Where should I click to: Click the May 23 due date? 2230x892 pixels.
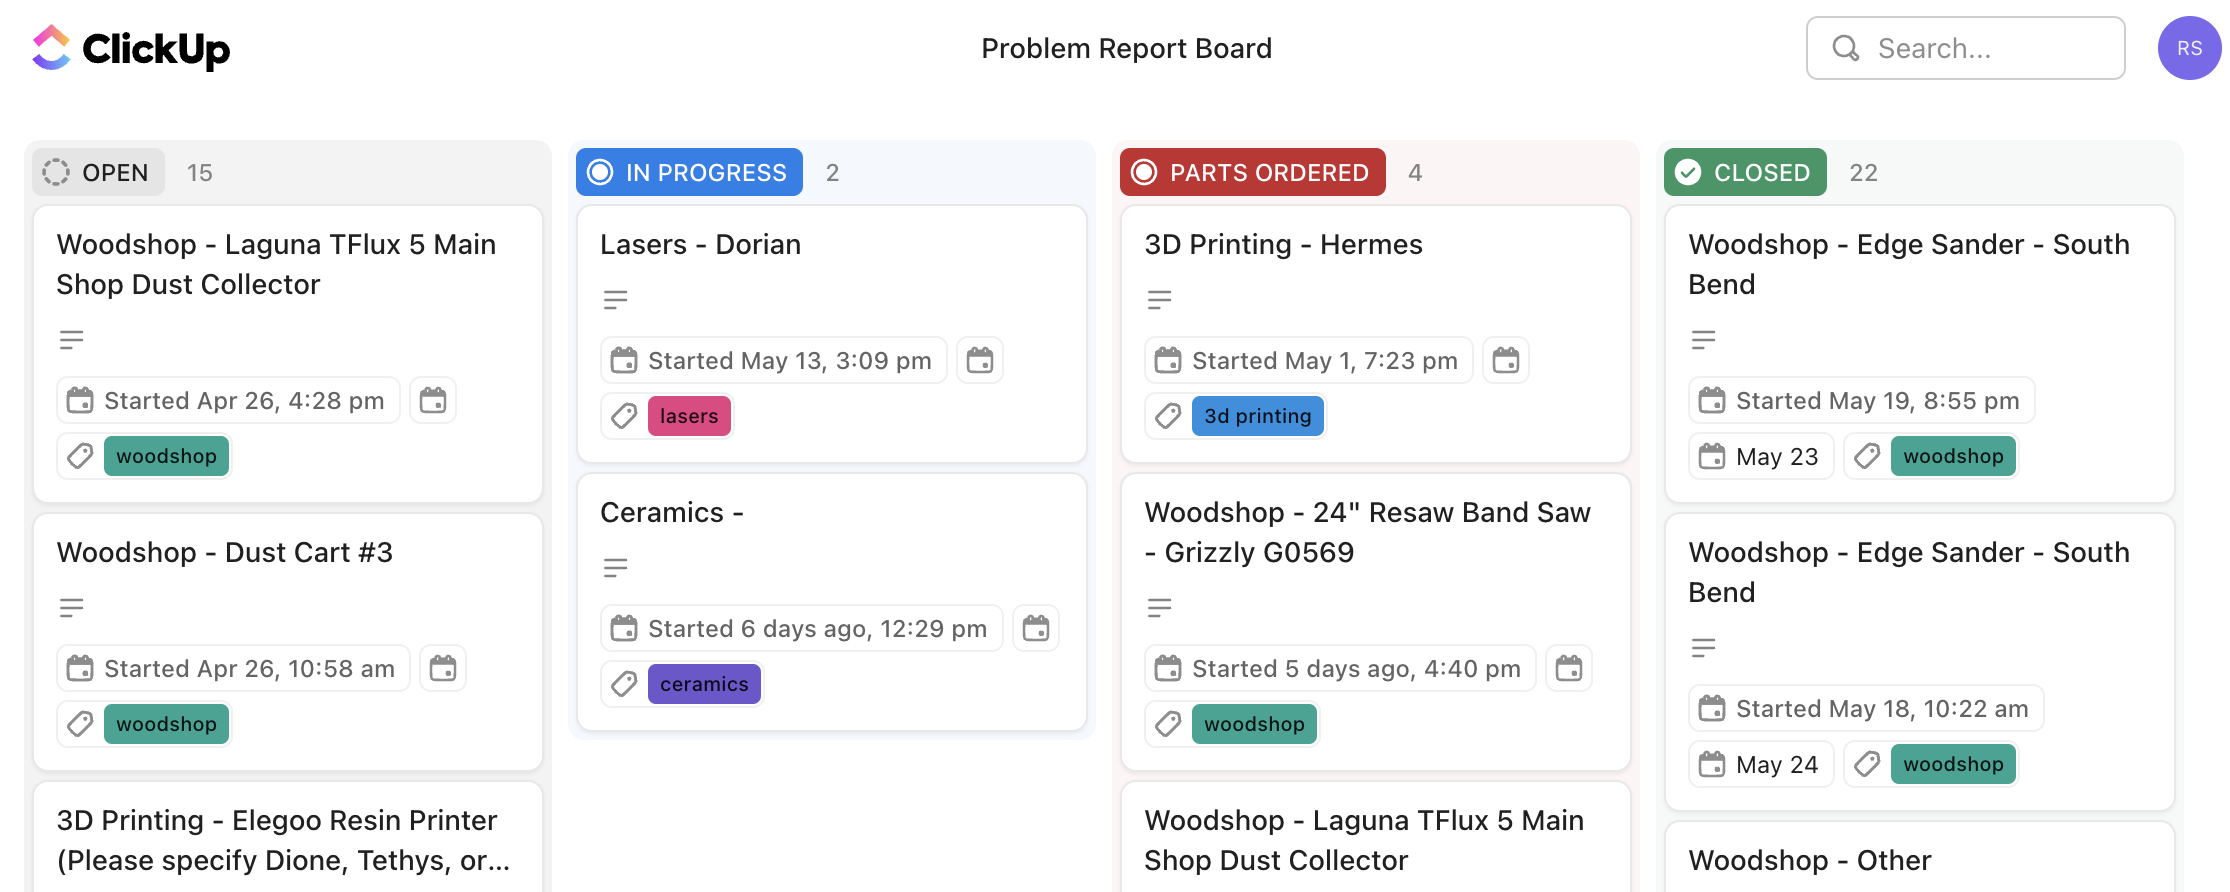(x=1761, y=456)
